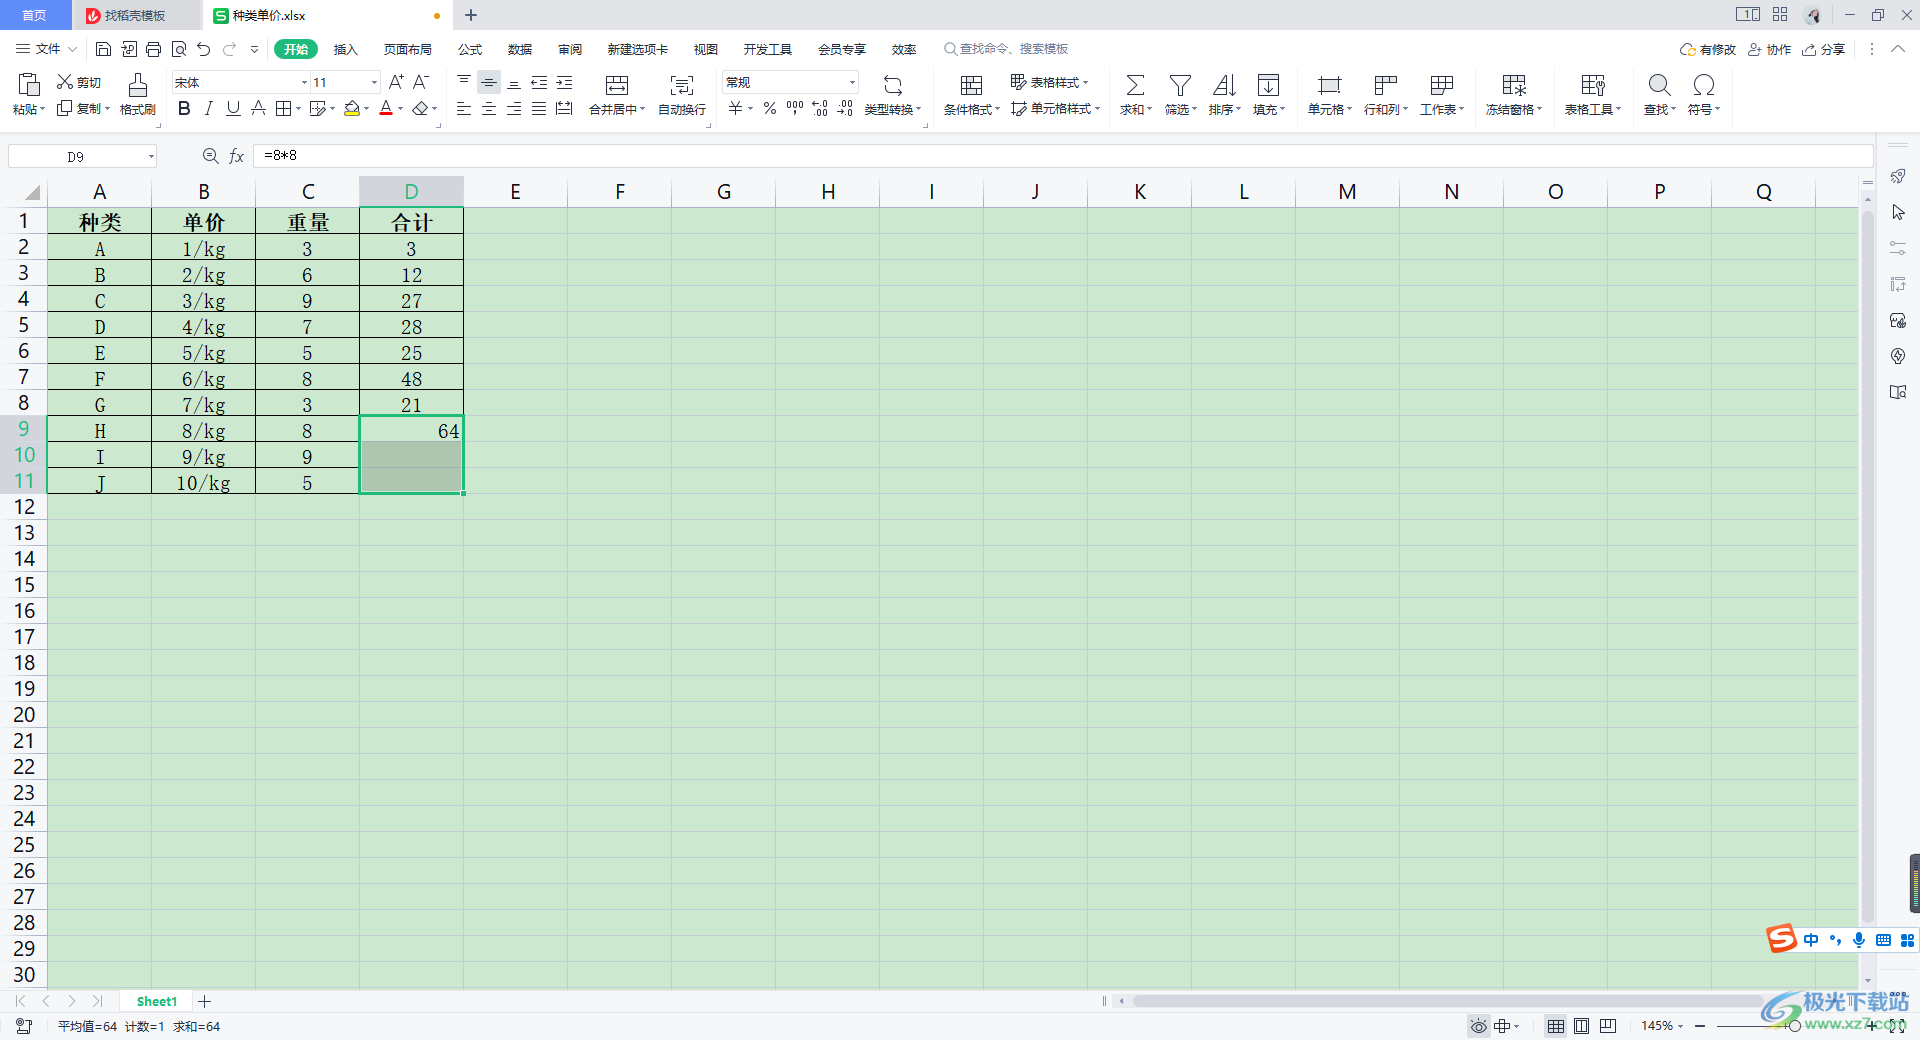Click the Paste icon in the ribbon
Screen dimensions: 1920x1040
28,85
